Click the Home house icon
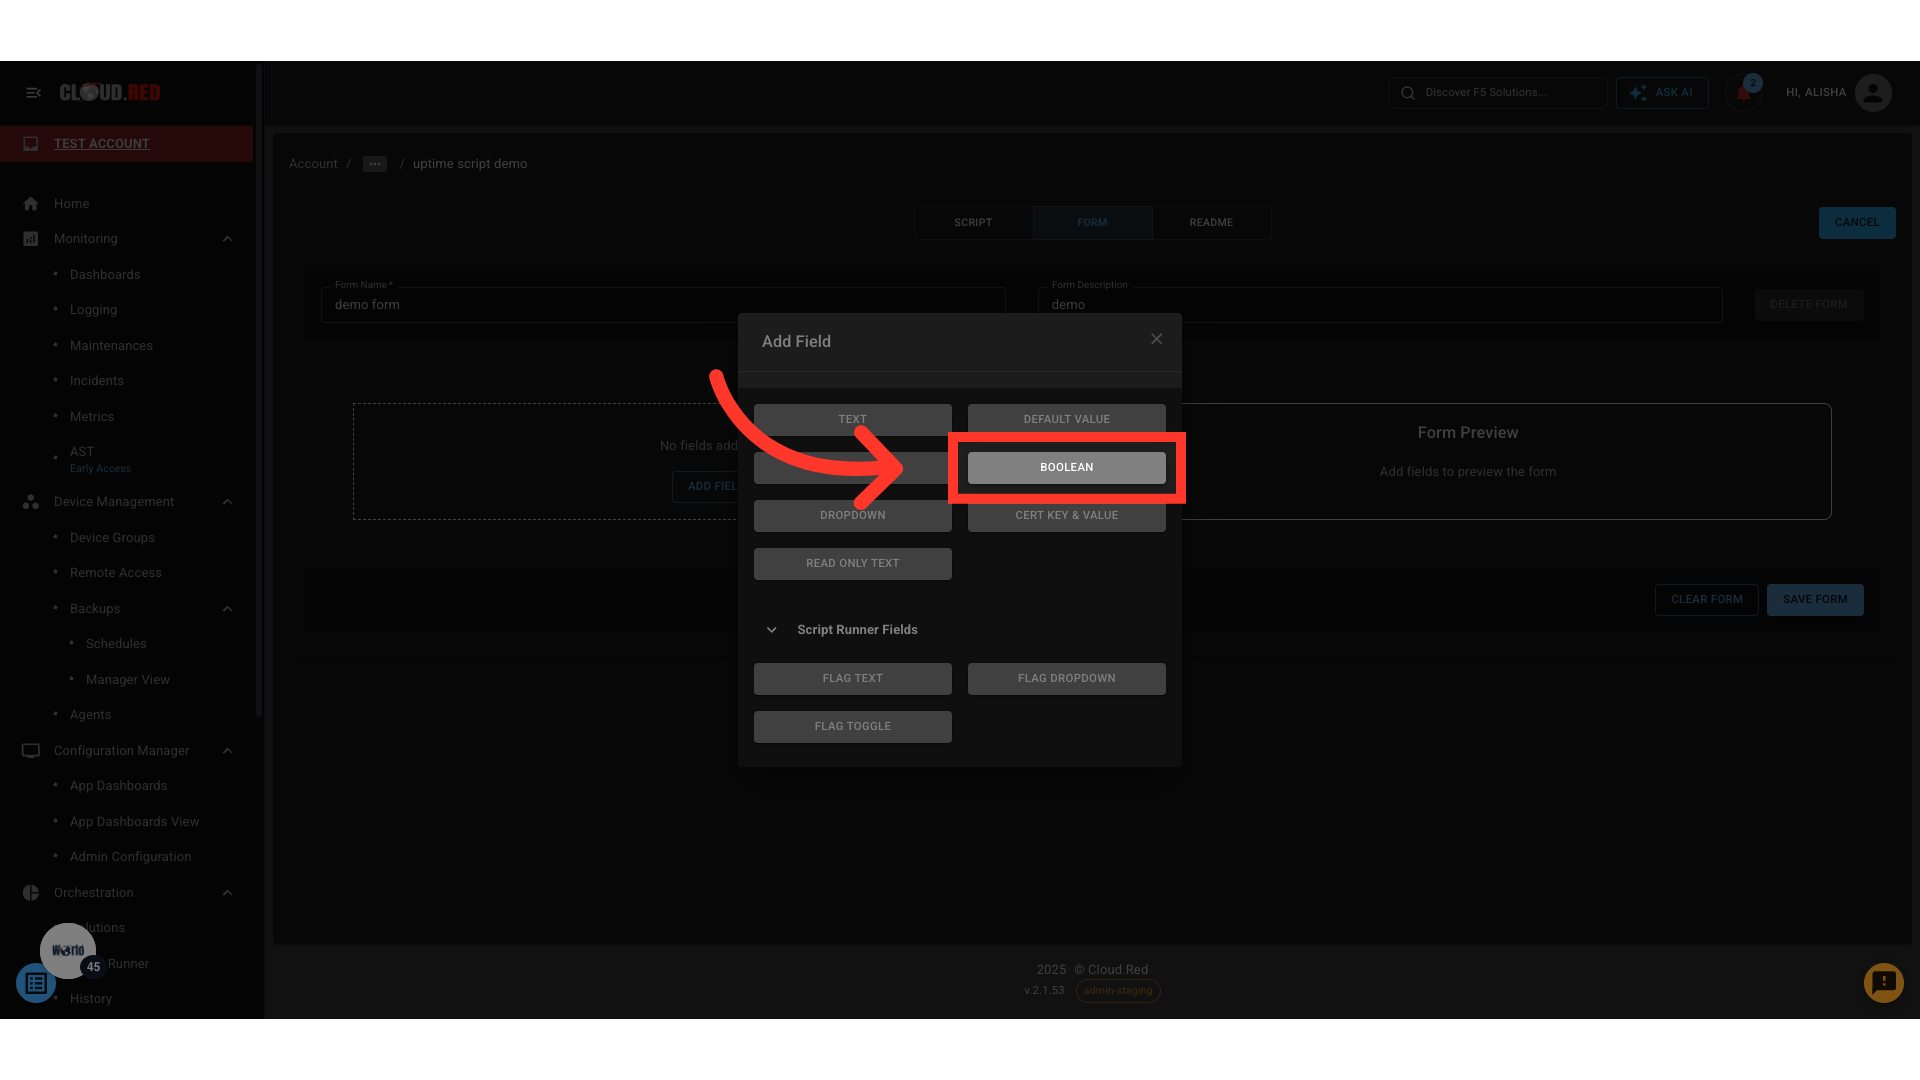The image size is (1920, 1080). [31, 204]
